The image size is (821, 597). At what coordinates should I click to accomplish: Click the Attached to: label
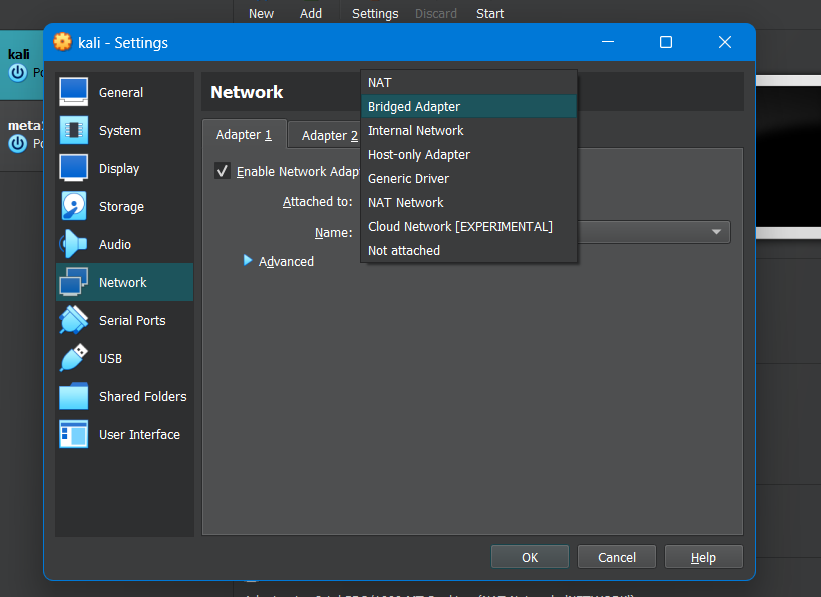pyautogui.click(x=317, y=202)
